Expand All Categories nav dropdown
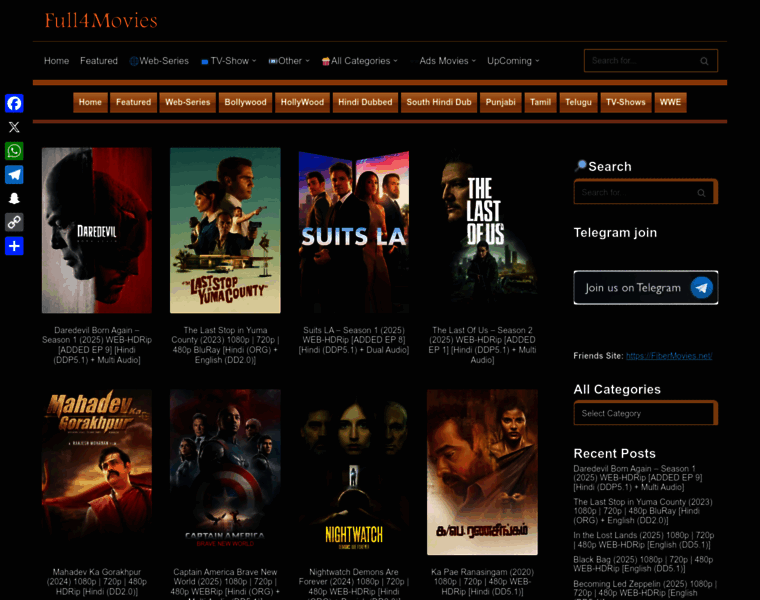The image size is (760, 600). [360, 61]
